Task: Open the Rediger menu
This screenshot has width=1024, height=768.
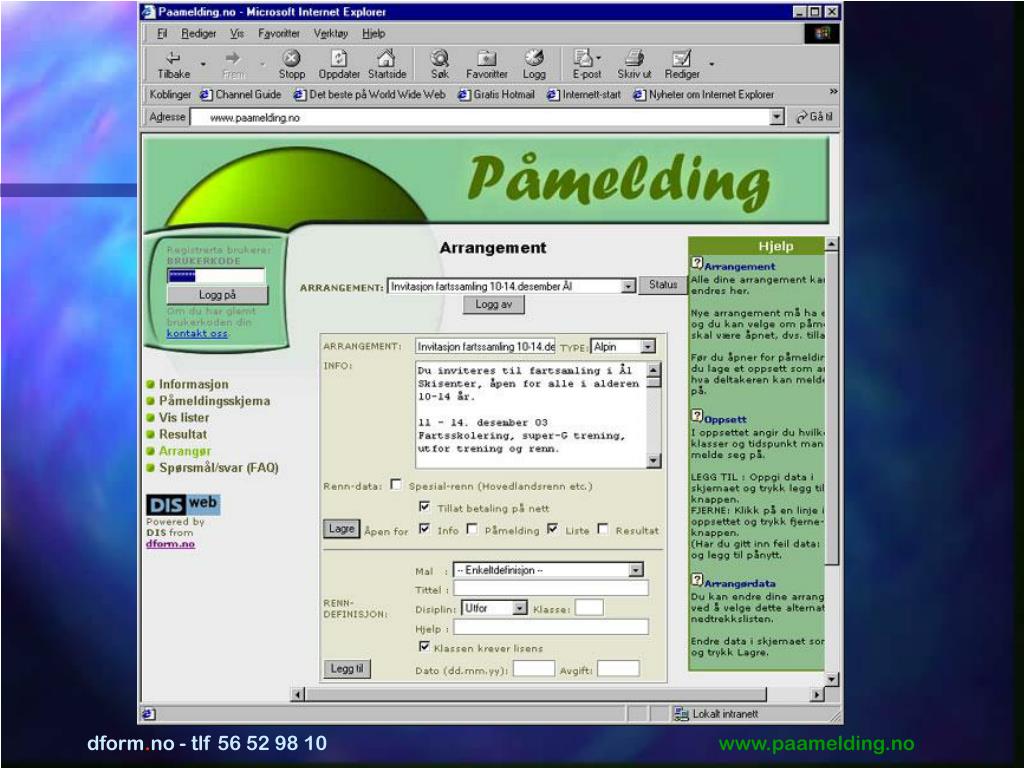Action: [x=199, y=33]
